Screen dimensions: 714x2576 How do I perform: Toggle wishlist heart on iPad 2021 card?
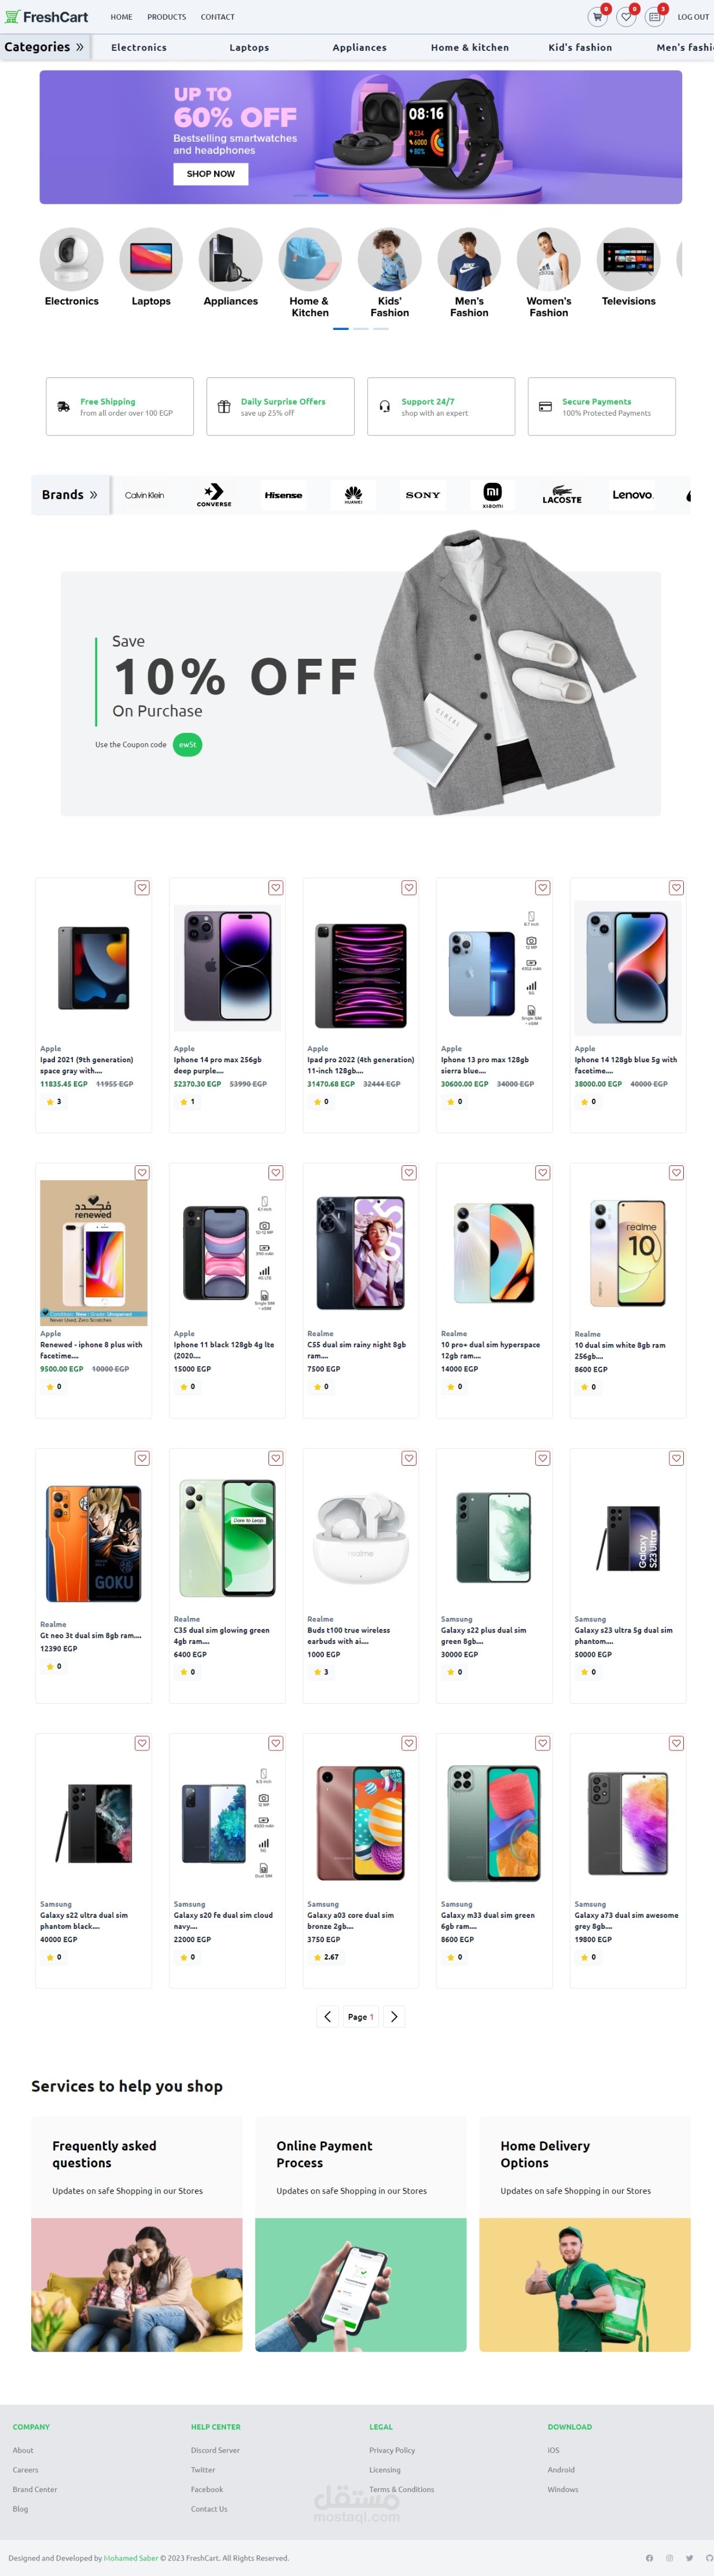coord(142,887)
